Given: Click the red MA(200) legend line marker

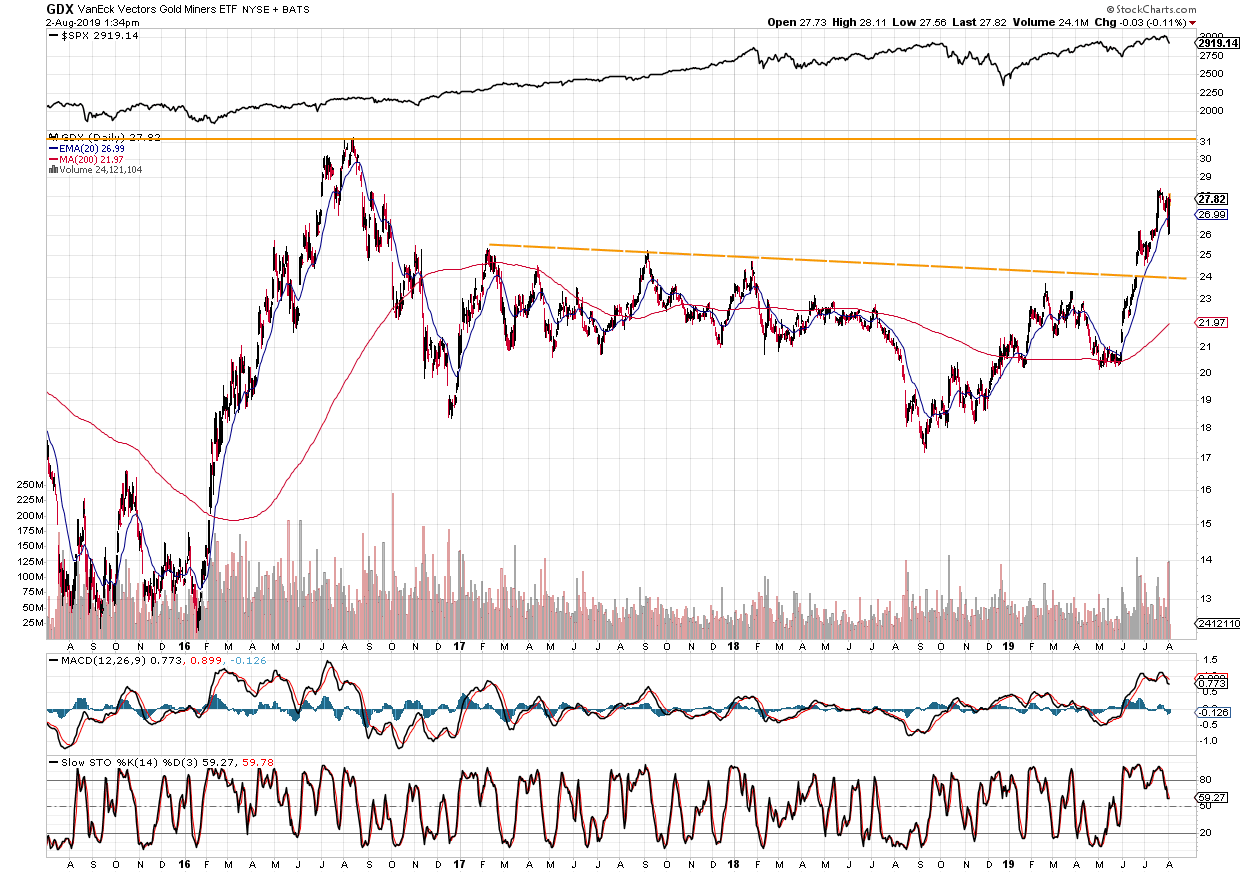Looking at the screenshot, I should tap(55, 159).
